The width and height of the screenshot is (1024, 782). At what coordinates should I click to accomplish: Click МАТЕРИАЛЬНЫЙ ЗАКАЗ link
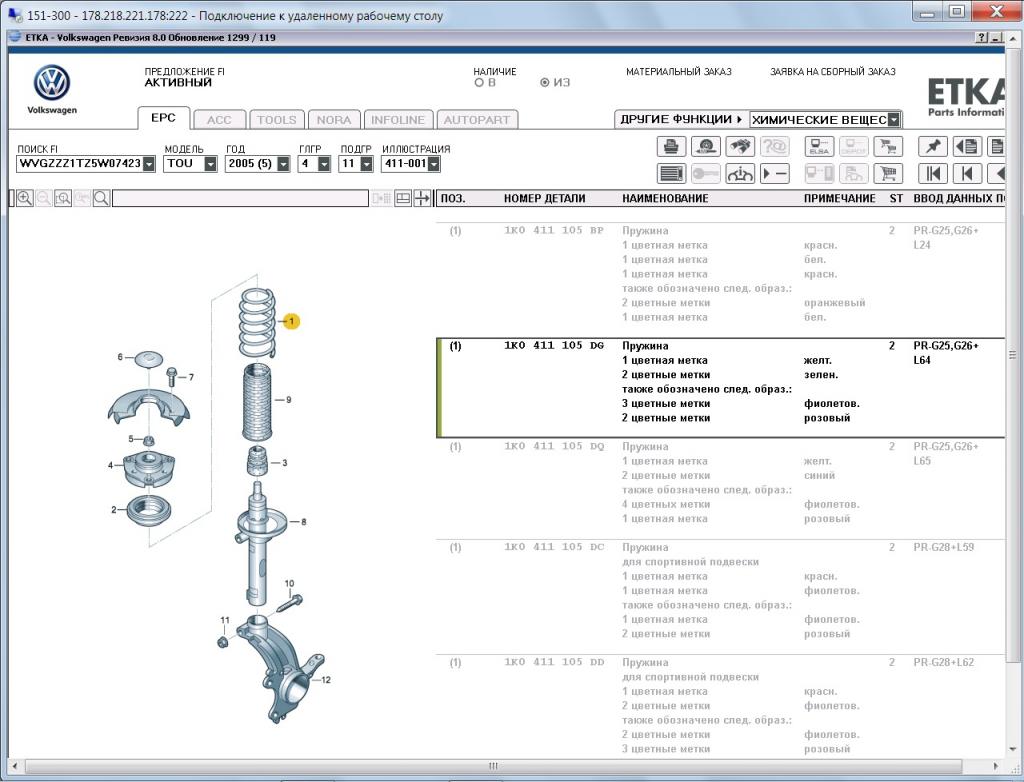(679, 72)
